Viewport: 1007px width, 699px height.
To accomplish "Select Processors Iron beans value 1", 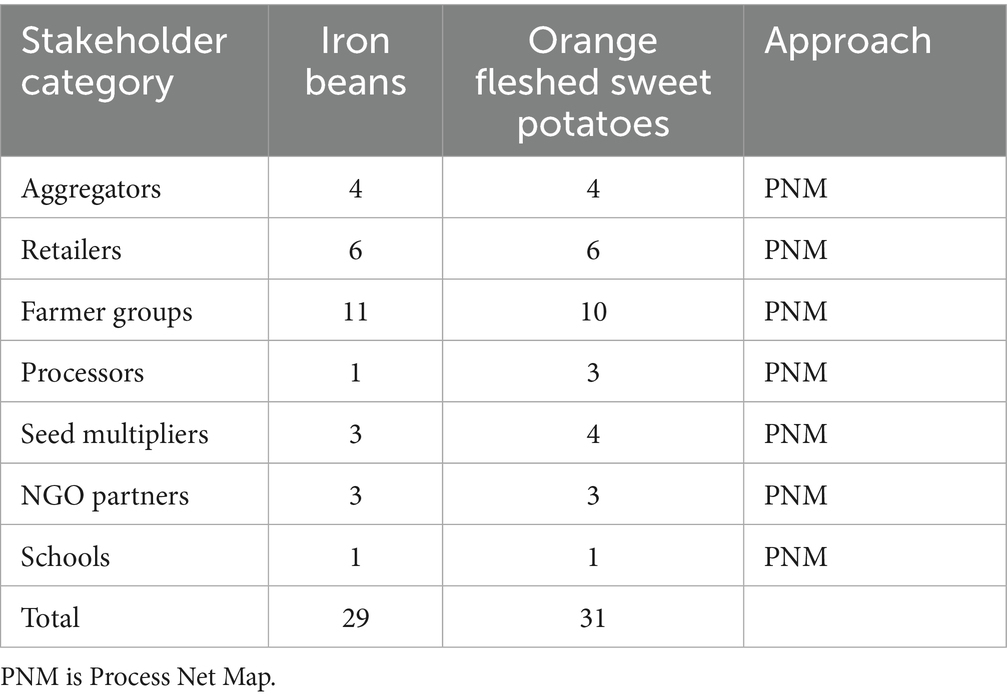I will (x=355, y=373).
